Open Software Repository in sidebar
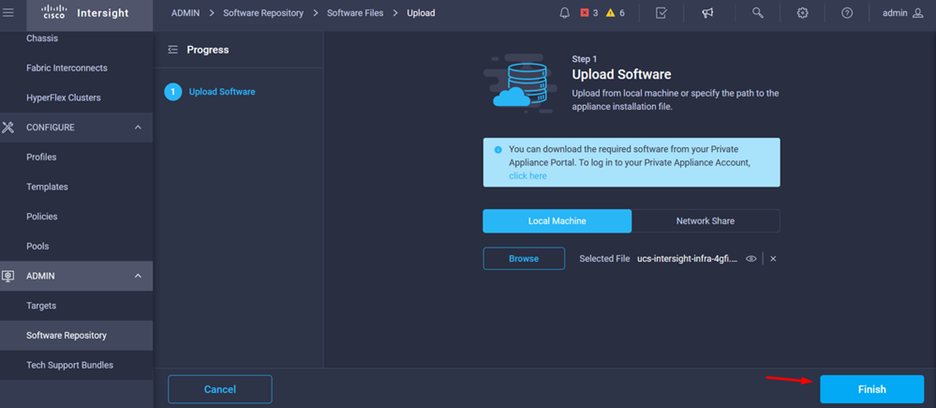 pos(76,335)
